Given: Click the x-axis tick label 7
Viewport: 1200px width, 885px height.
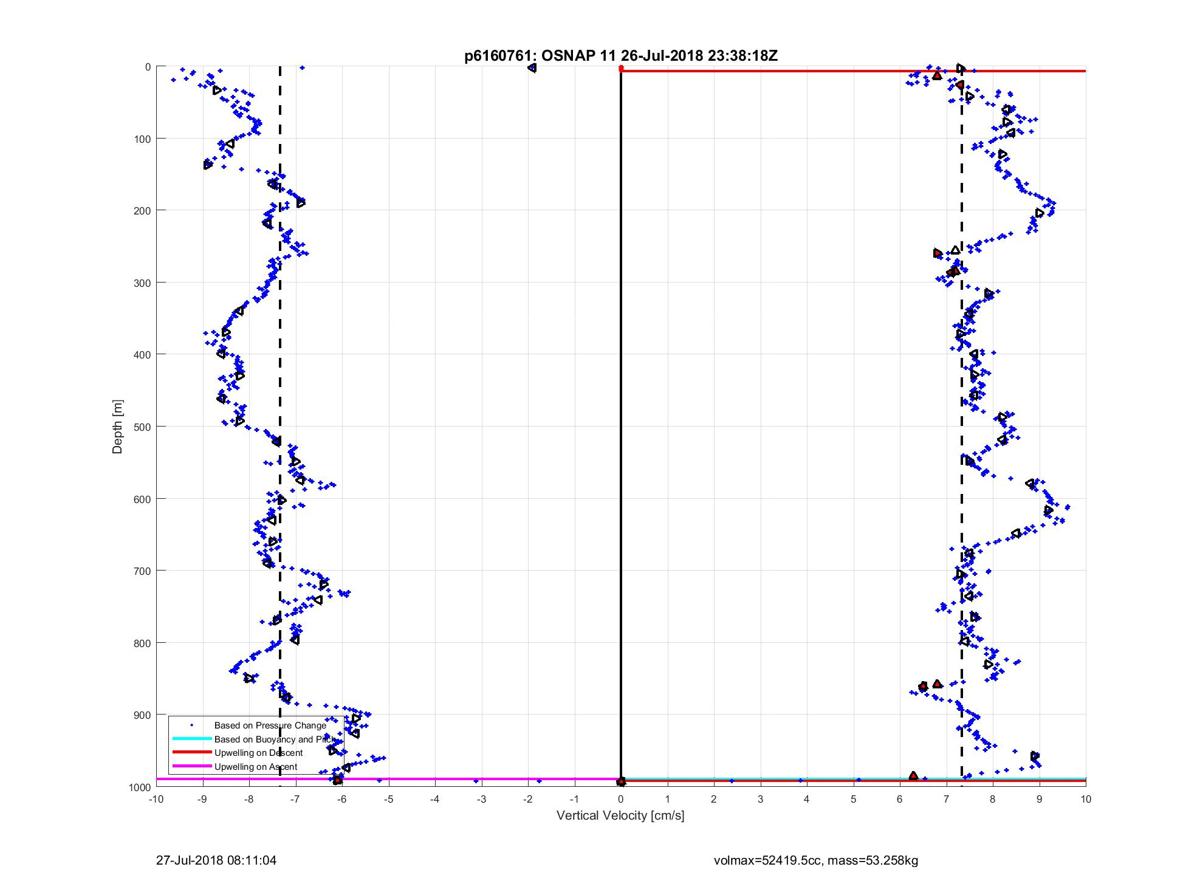Looking at the screenshot, I should 946,799.
